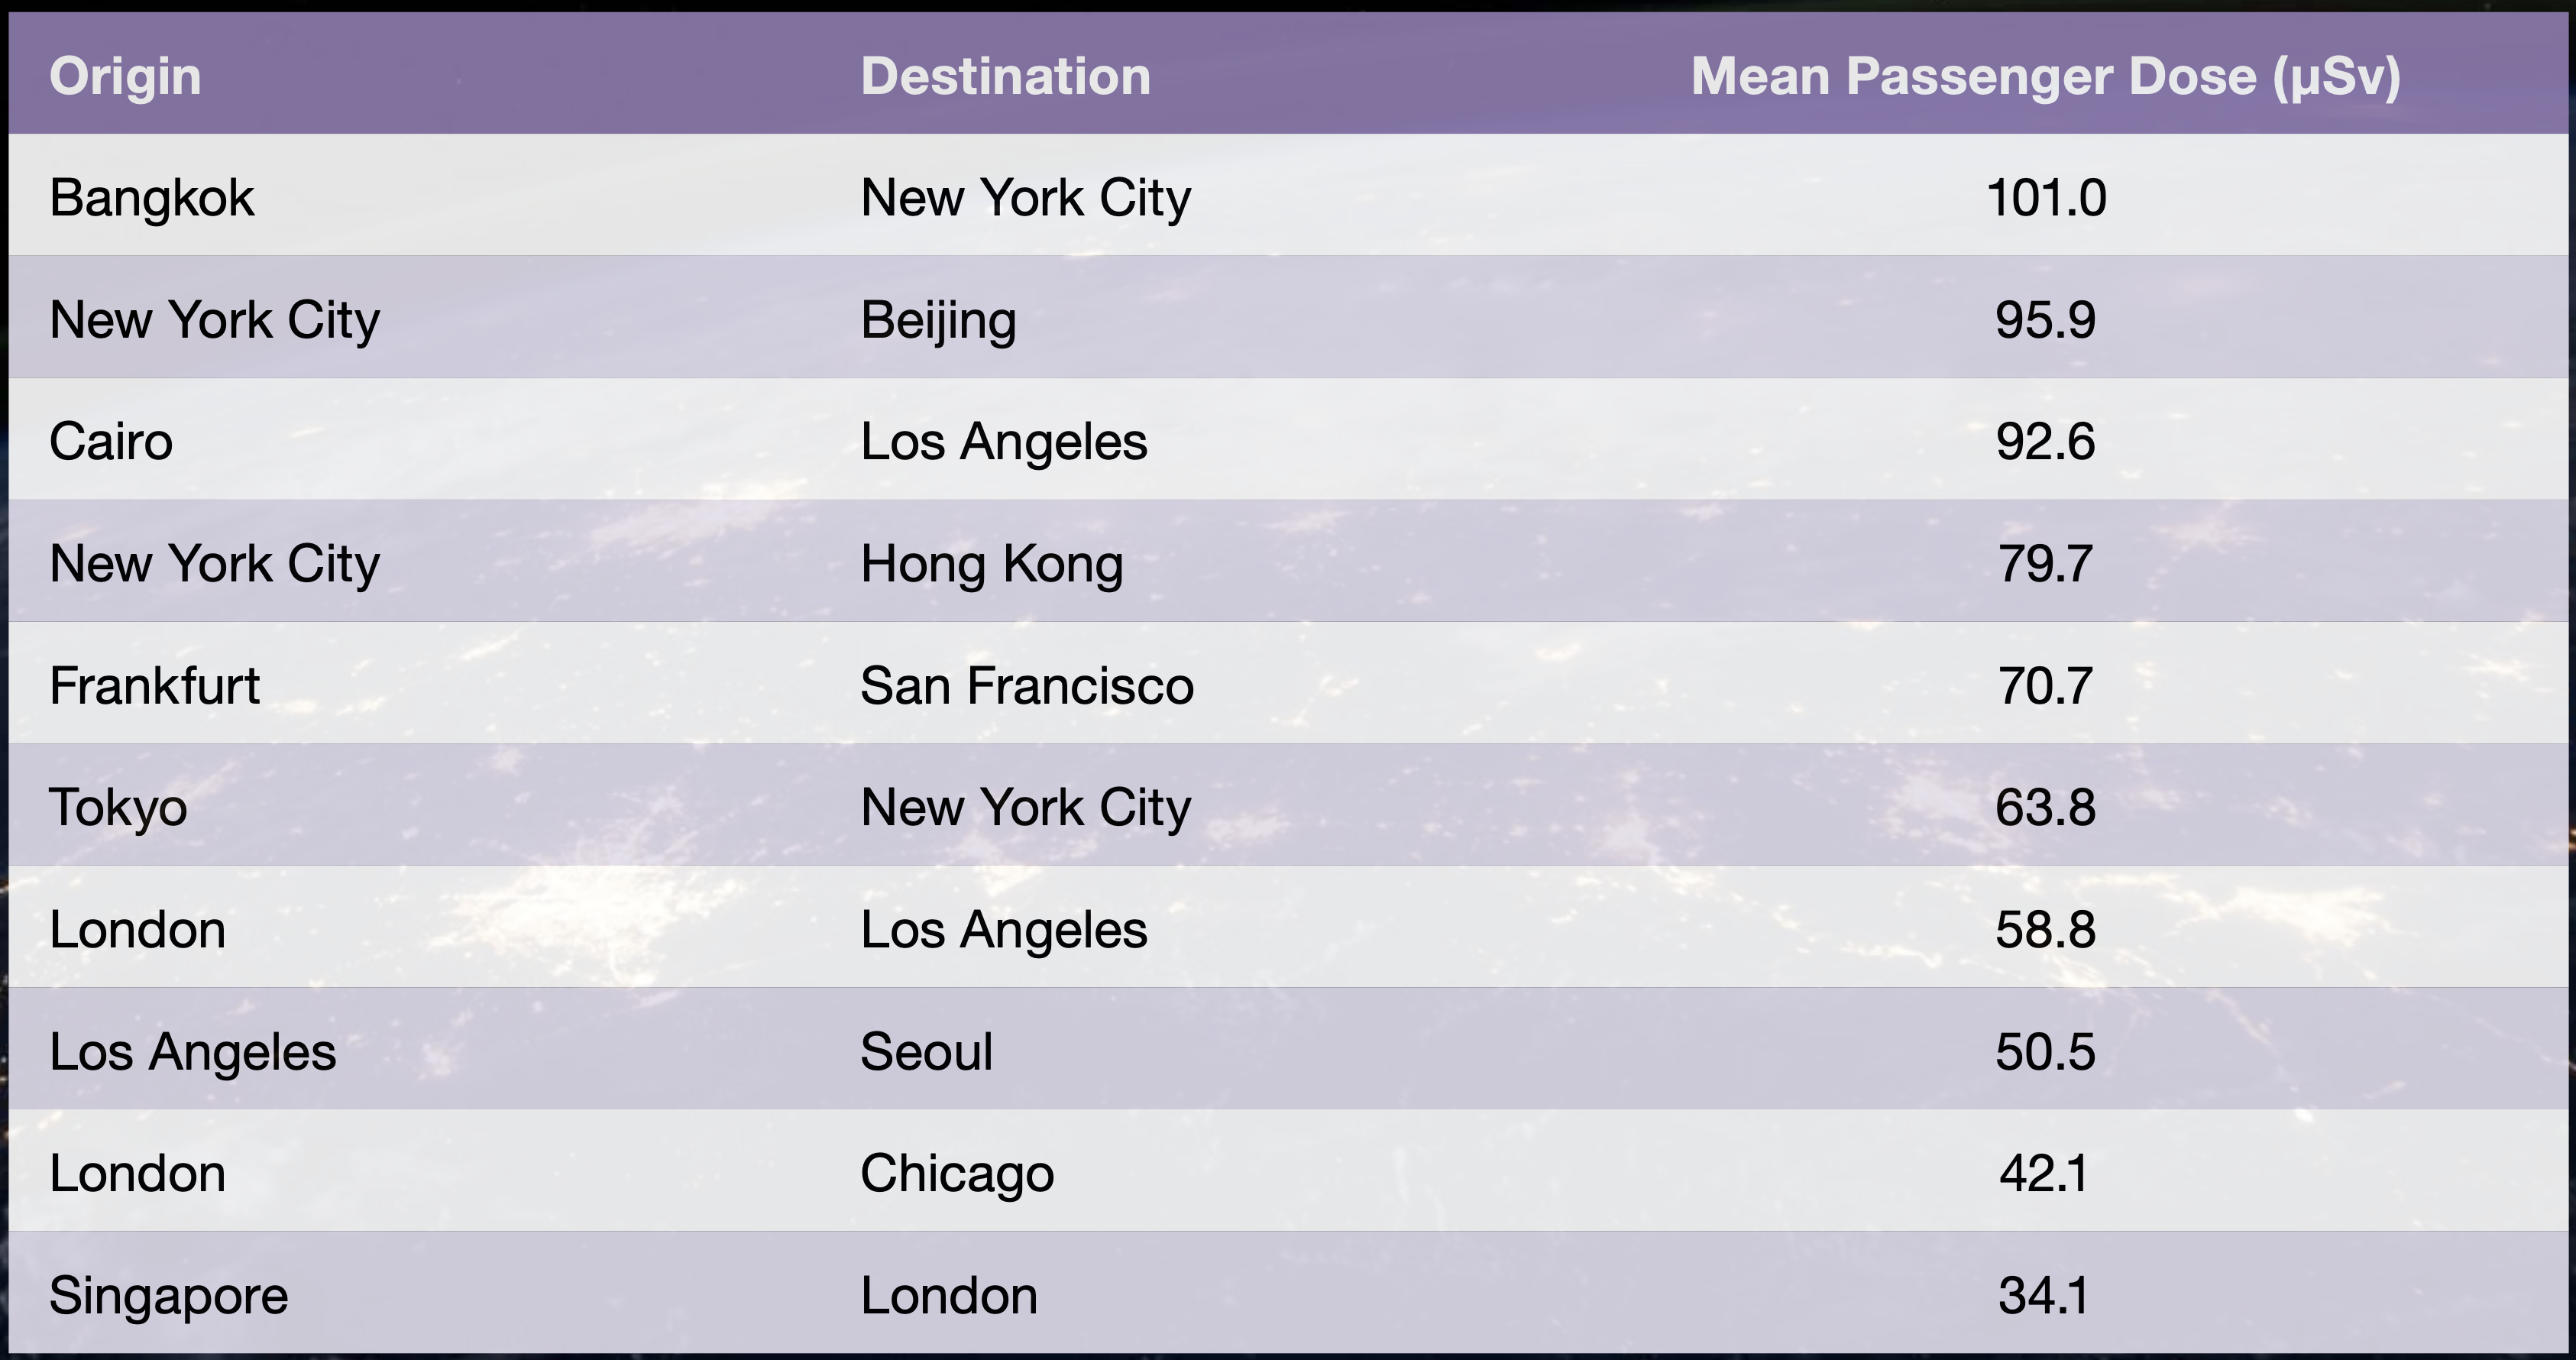Select the 92.6 dose cell
The image size is (2576, 1360).
tap(2045, 442)
